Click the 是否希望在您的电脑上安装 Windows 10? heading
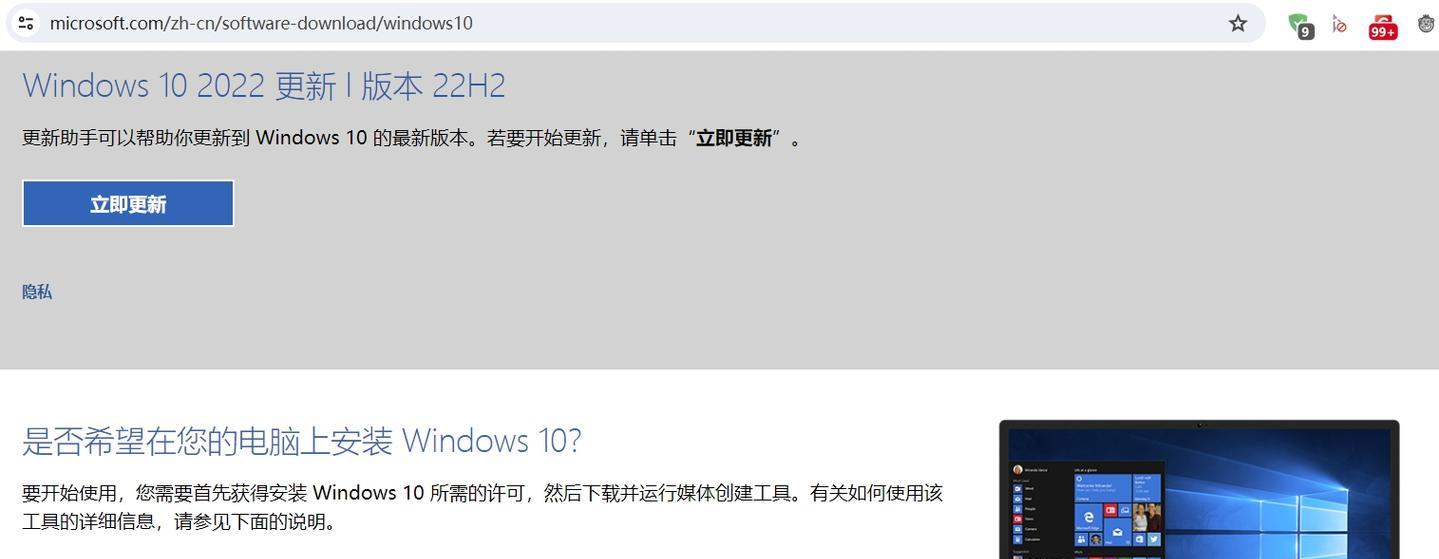This screenshot has width=1439, height=559. click(301, 441)
